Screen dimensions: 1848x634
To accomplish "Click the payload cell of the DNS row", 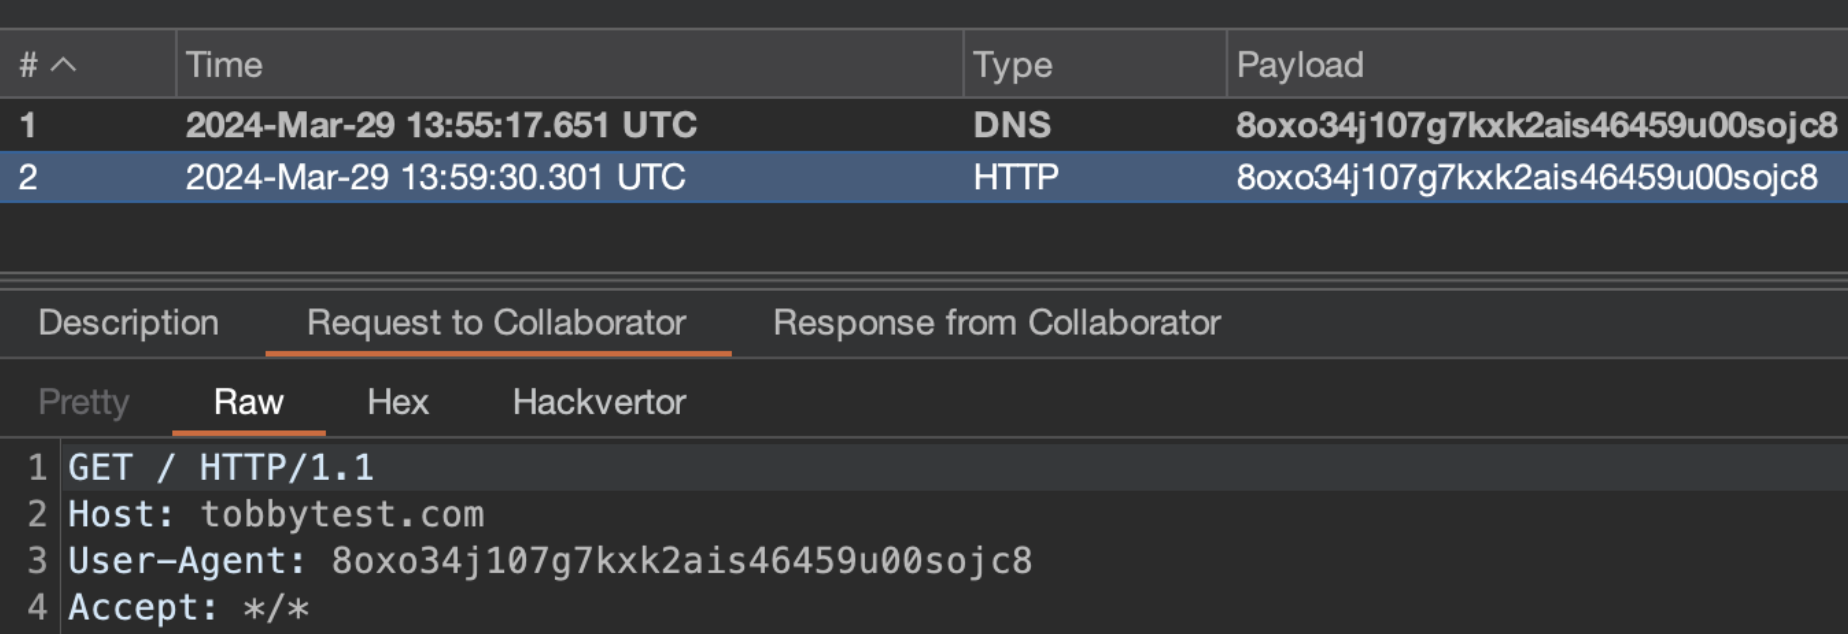I will click(1535, 125).
